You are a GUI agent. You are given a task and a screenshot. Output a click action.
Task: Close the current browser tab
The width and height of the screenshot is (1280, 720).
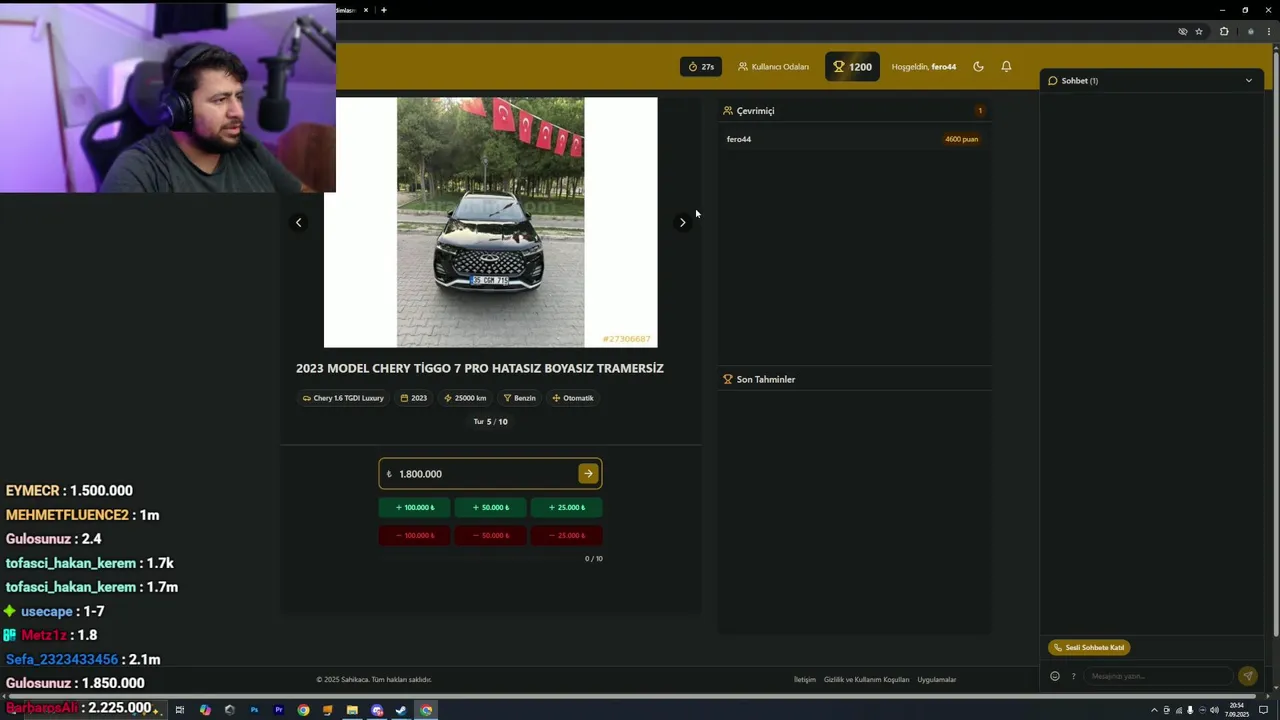(x=365, y=10)
